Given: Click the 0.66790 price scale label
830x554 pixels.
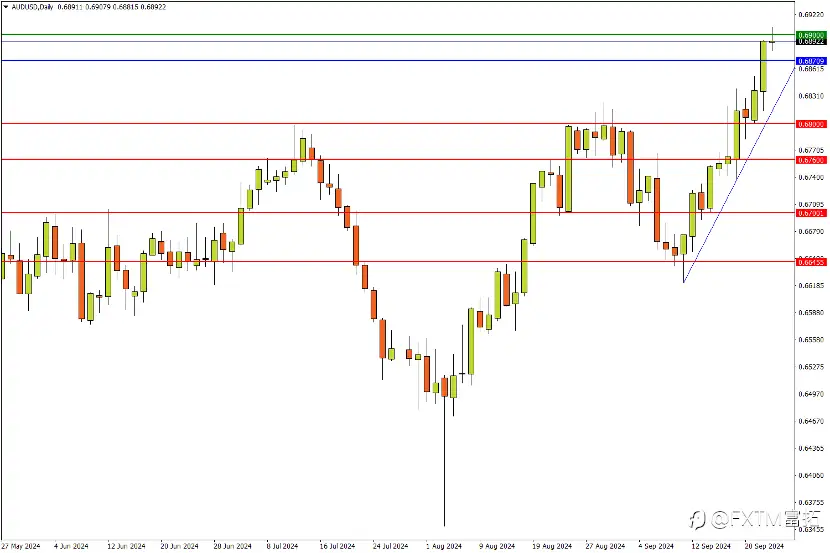Looking at the screenshot, I should [x=811, y=231].
